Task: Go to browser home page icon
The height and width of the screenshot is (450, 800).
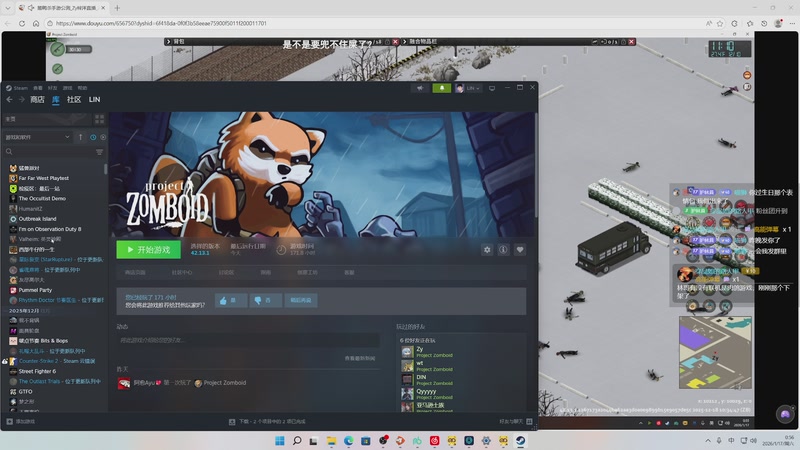Action: (36, 23)
